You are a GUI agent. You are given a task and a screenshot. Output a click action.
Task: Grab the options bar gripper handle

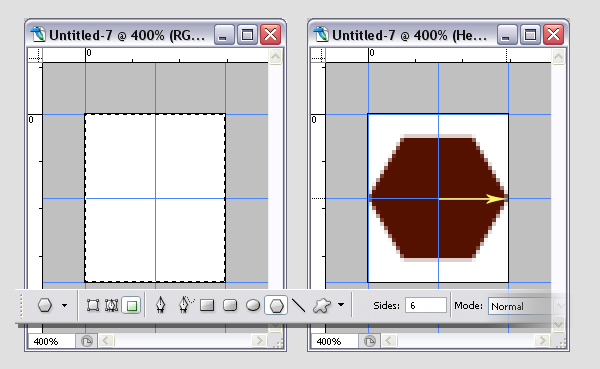click(21, 305)
